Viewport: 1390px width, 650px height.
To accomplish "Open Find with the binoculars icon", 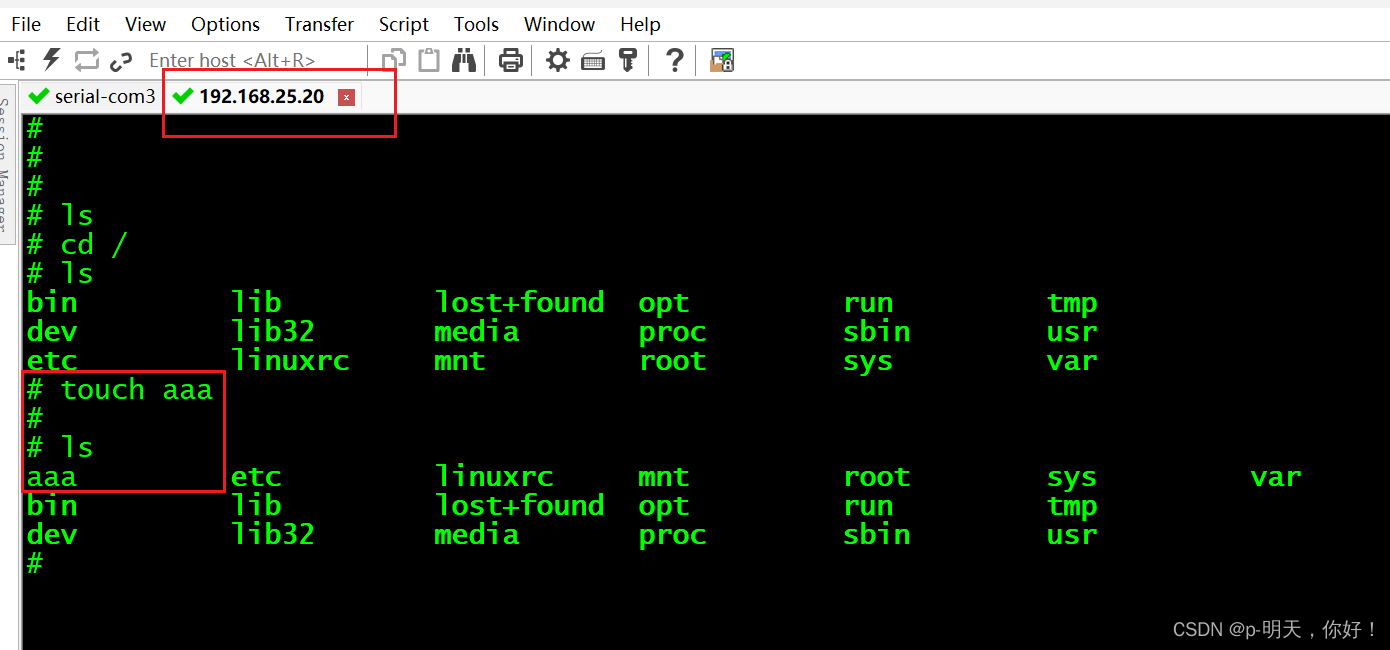I will point(465,60).
